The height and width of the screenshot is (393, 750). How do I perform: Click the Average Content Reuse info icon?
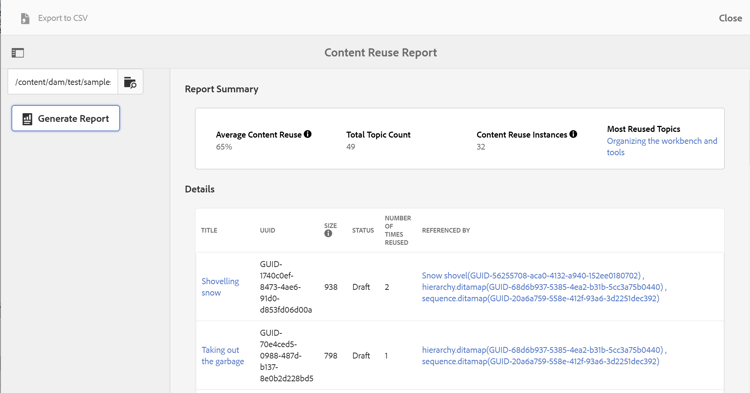point(308,134)
